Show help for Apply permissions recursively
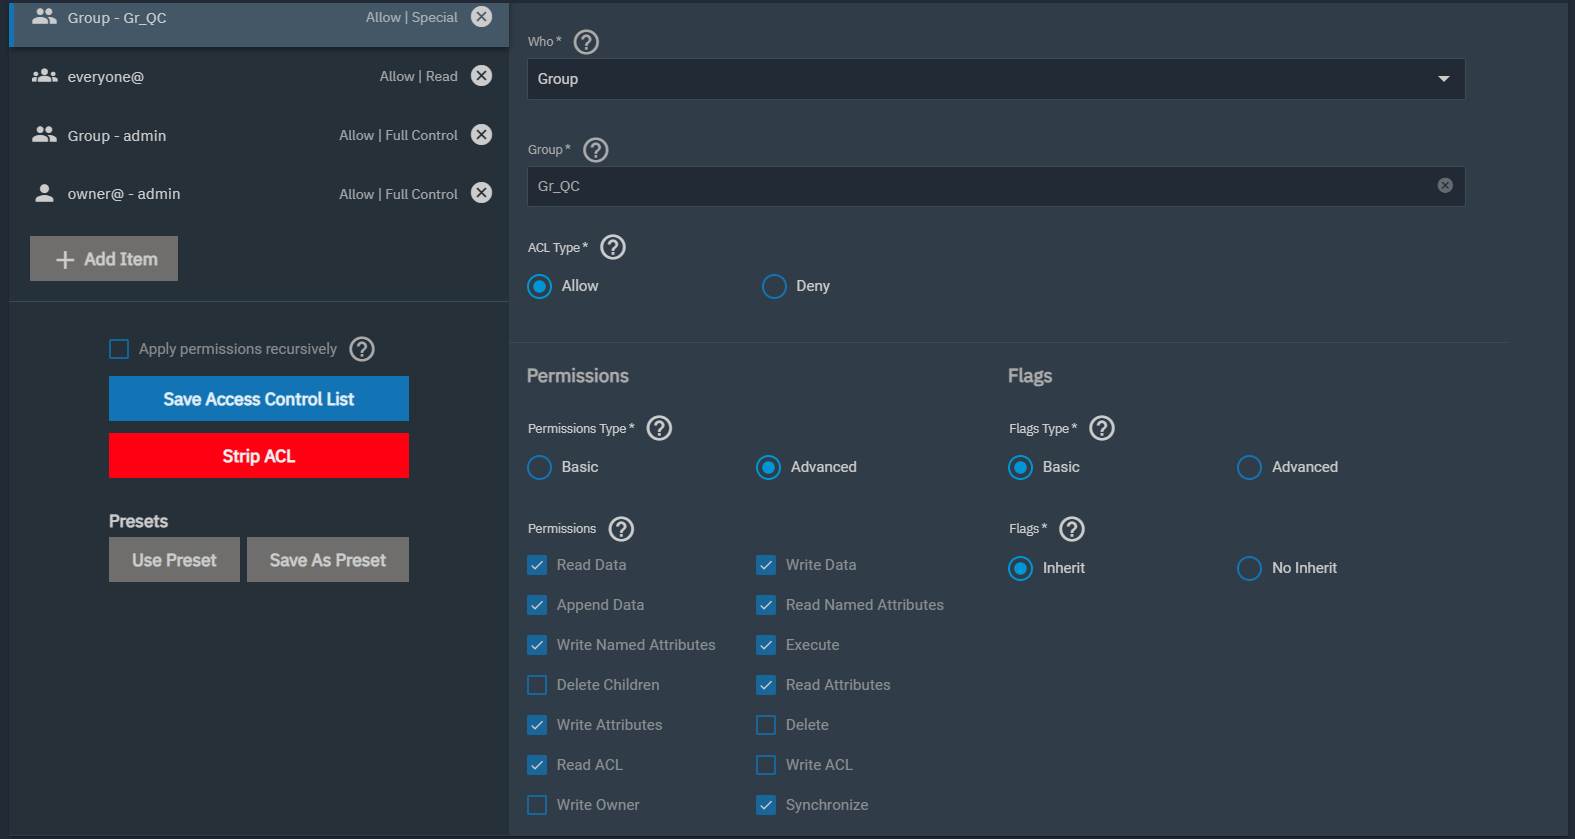This screenshot has width=1575, height=839. [x=362, y=349]
